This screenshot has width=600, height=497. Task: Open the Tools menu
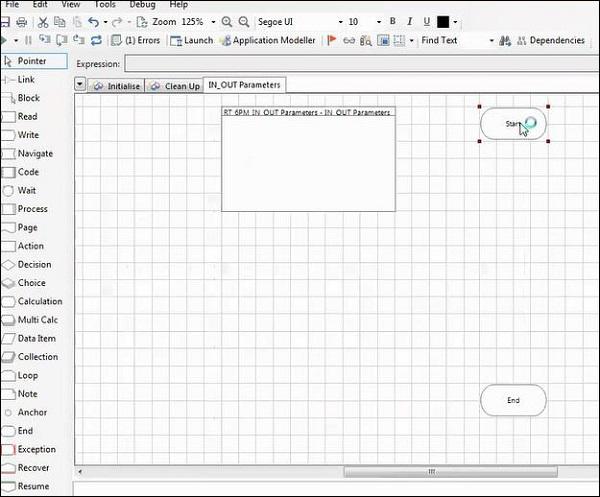pos(105,4)
